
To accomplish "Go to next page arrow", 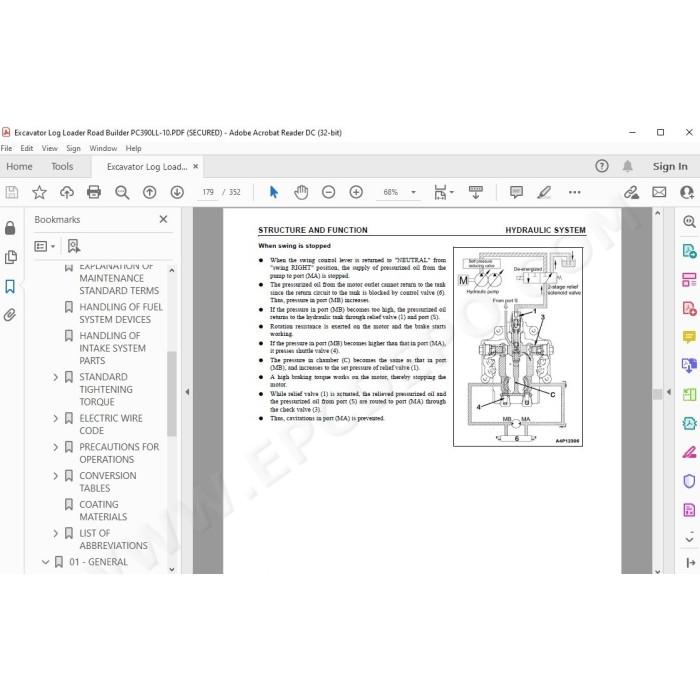I will pos(177,192).
